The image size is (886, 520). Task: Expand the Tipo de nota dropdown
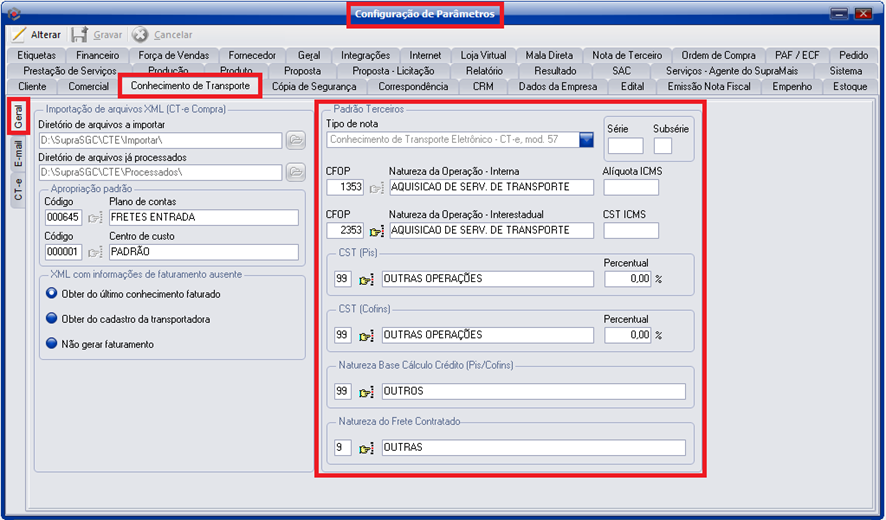(586, 140)
